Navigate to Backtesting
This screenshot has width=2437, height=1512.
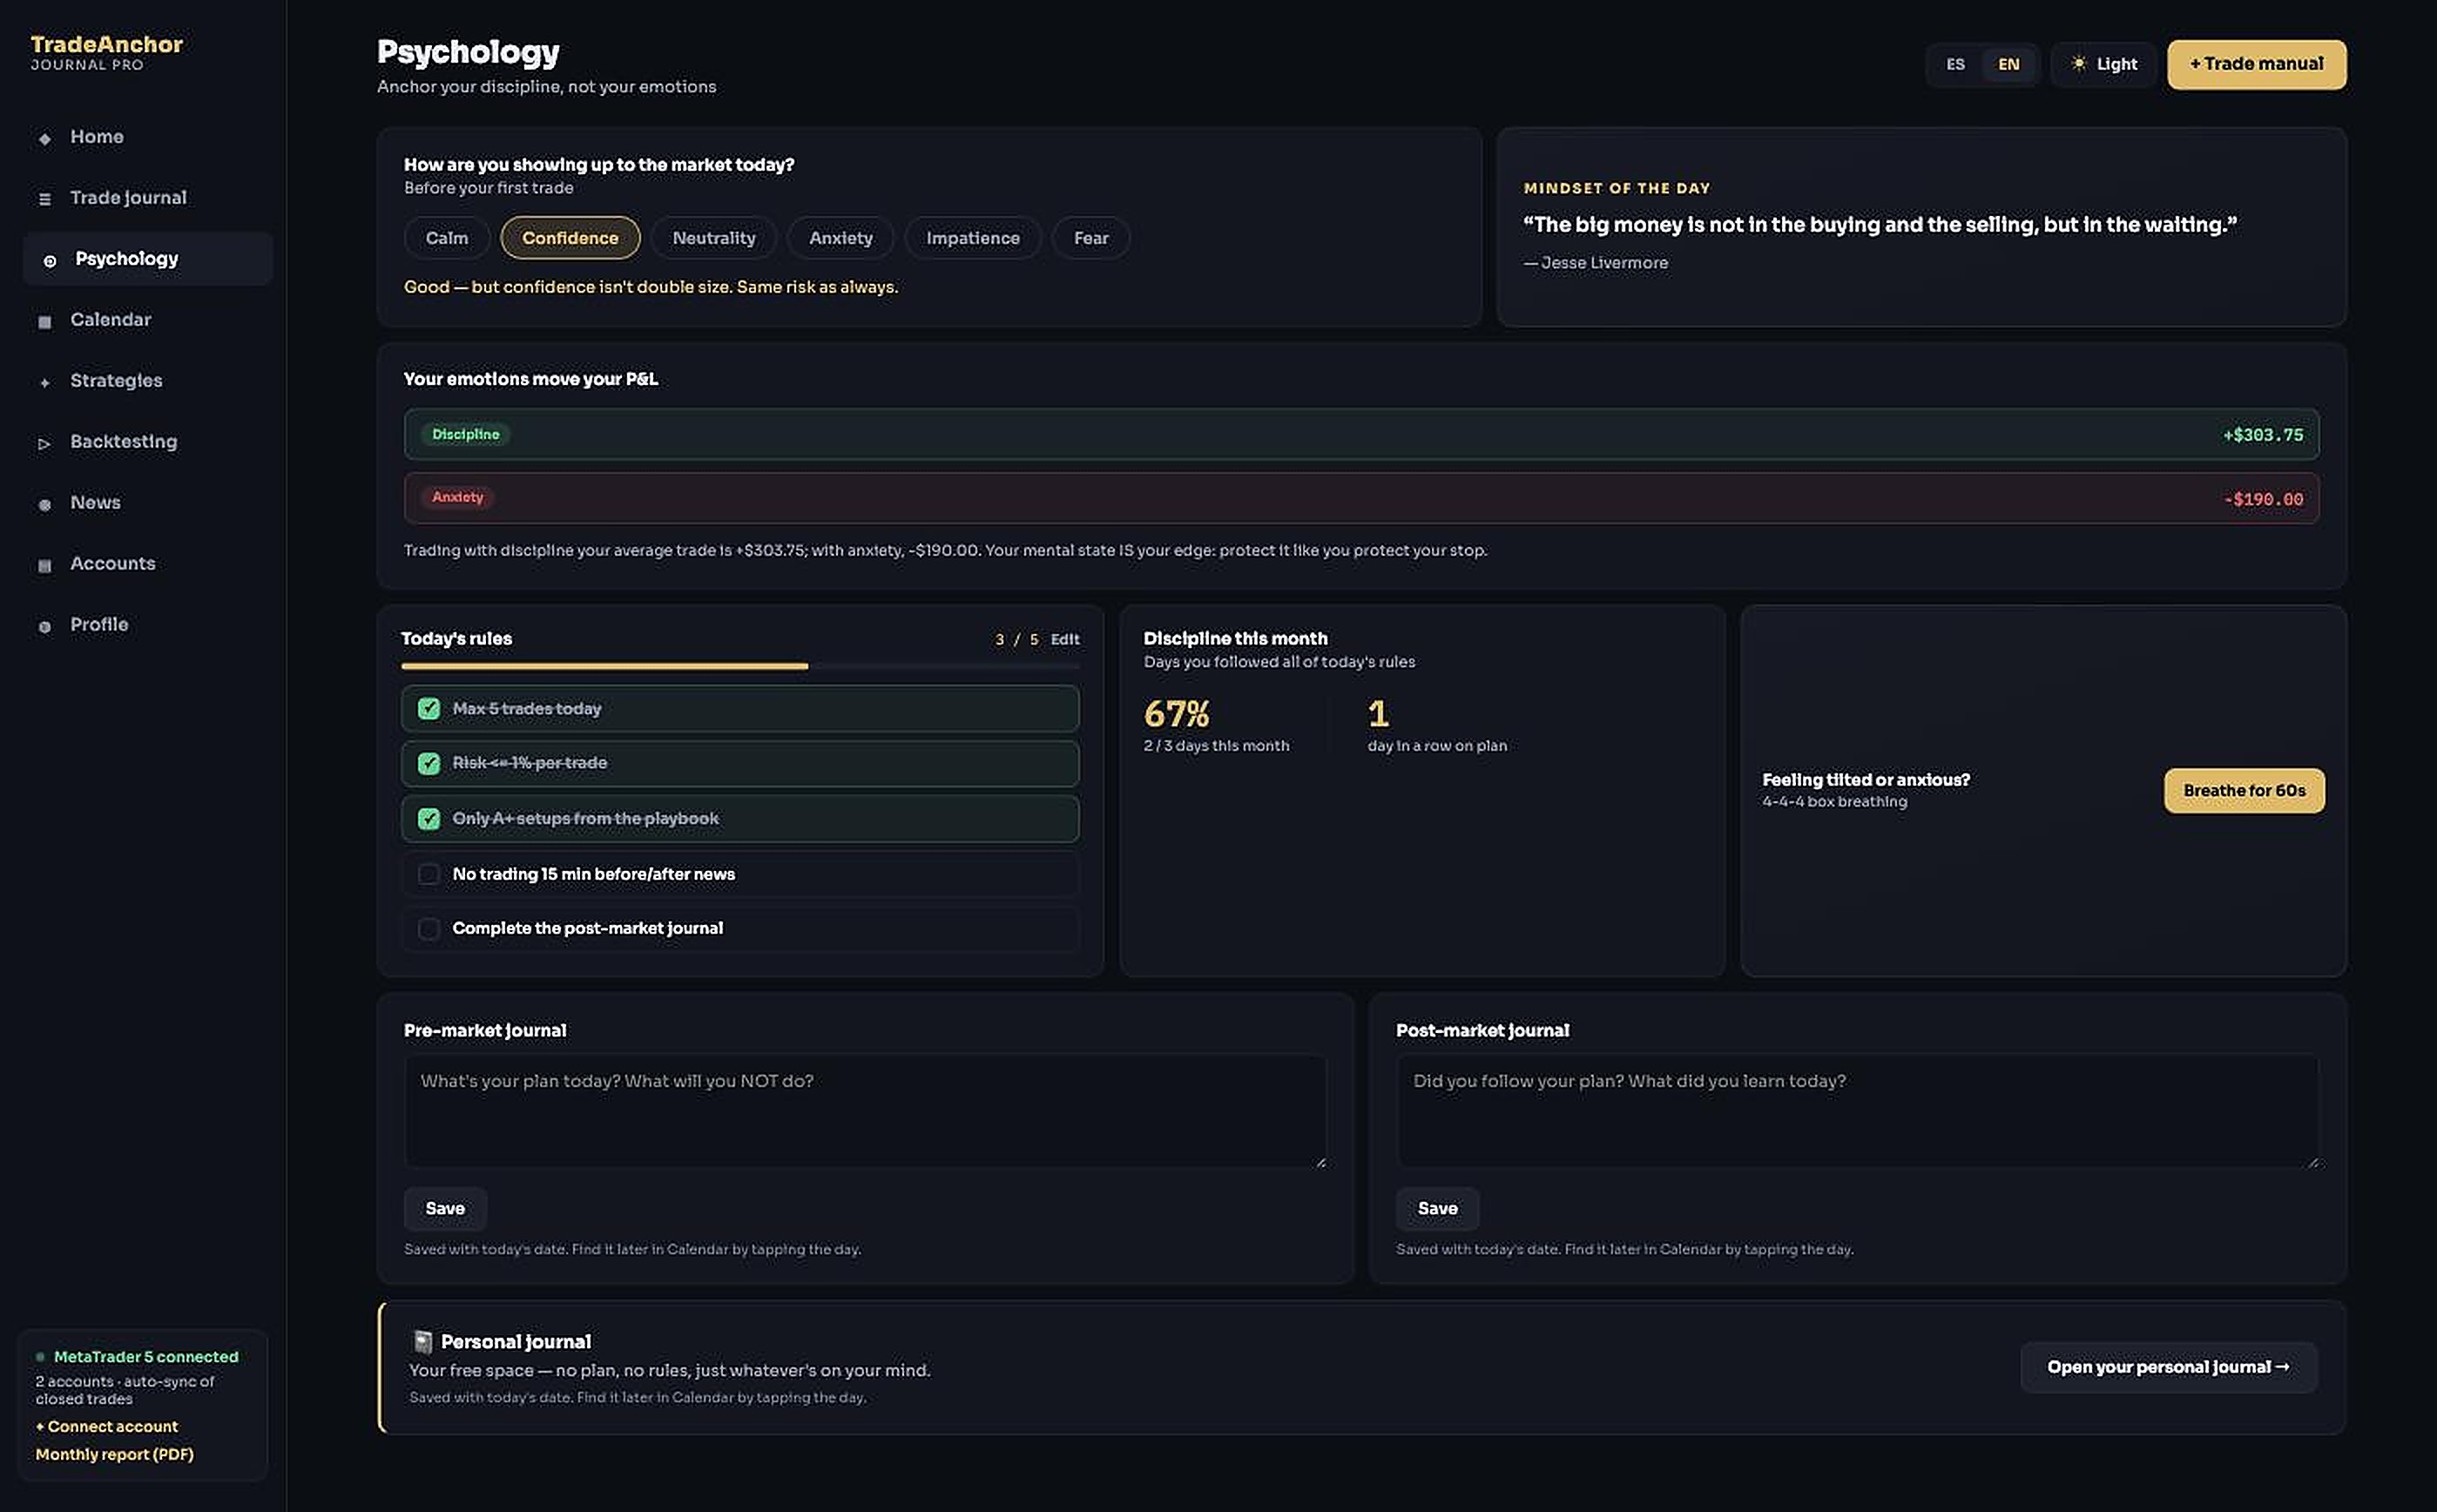click(147, 442)
